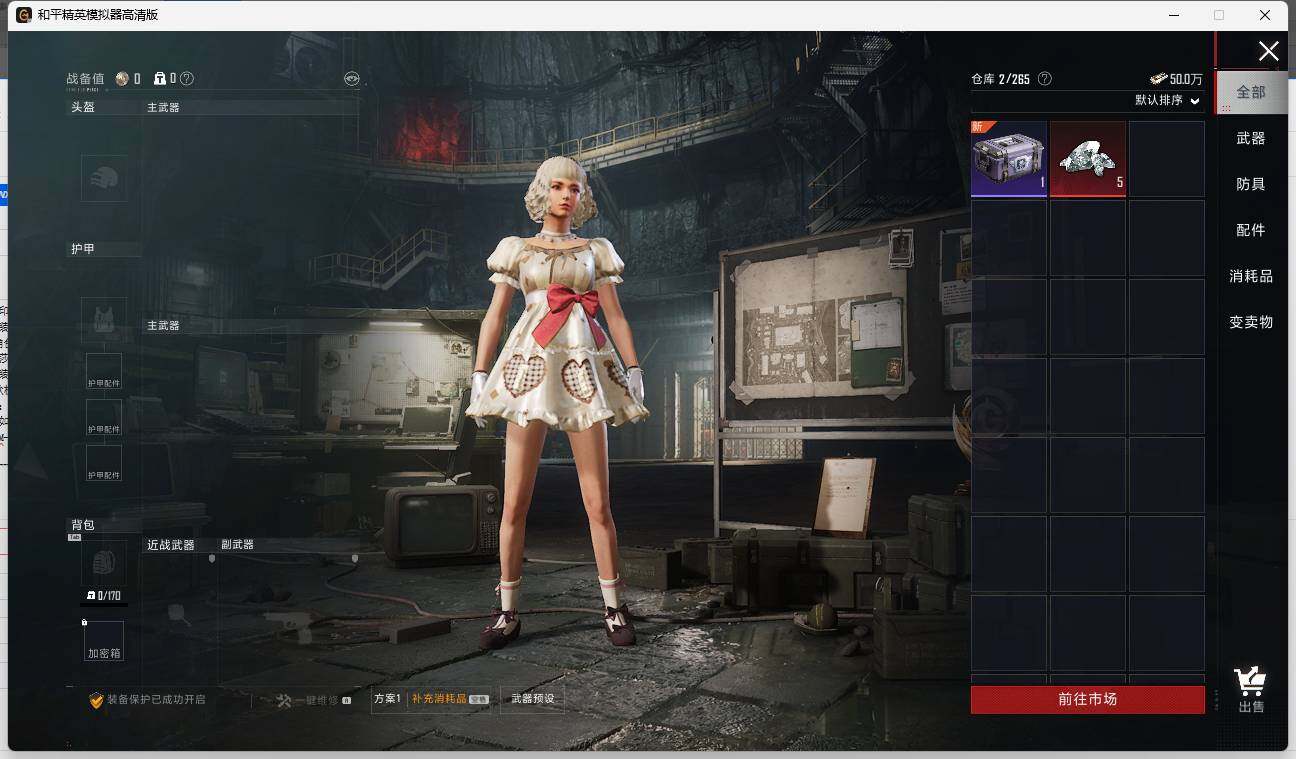1296x759 pixels.
Task: Switch to the 防具 category tab
Action: (x=1251, y=184)
